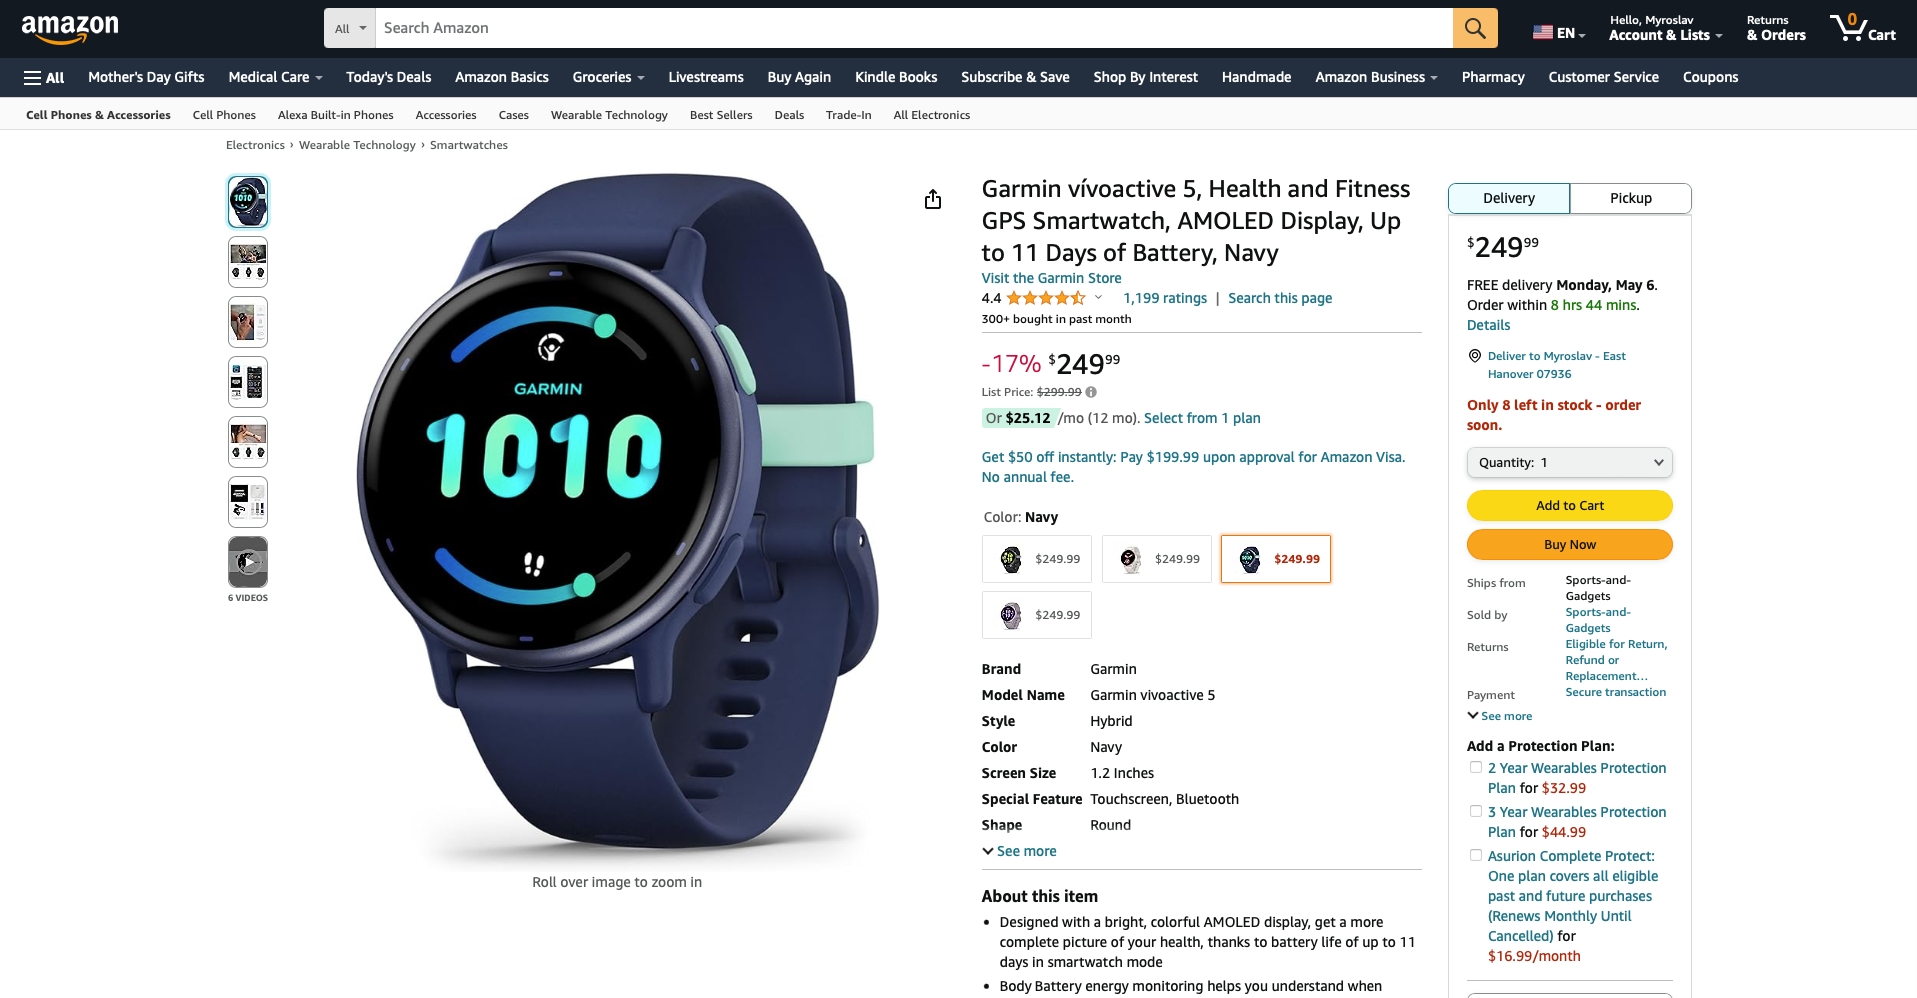Image resolution: width=1917 pixels, height=998 pixels.
Task: Click the yellow Add to Cart button
Action: (x=1569, y=505)
